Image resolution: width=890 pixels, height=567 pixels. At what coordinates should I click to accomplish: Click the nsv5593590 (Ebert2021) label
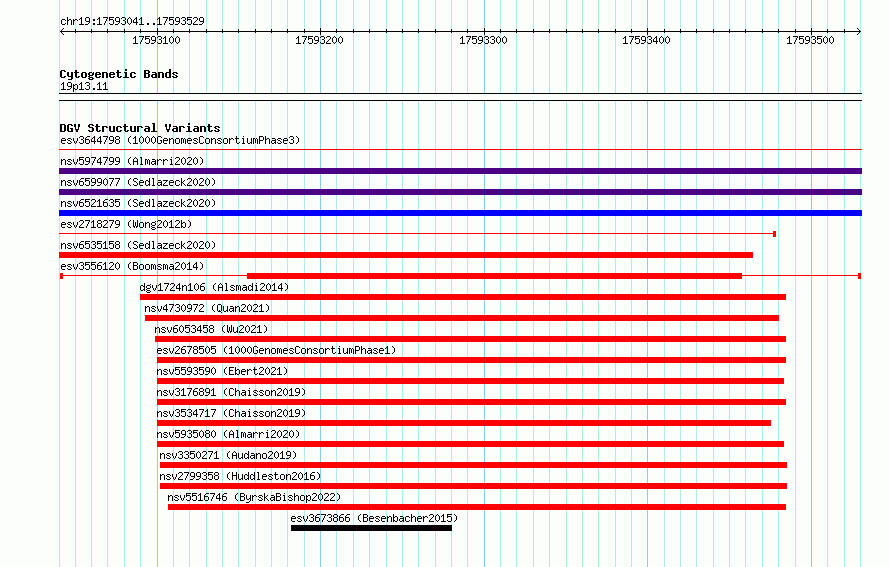pyautogui.click(x=222, y=371)
